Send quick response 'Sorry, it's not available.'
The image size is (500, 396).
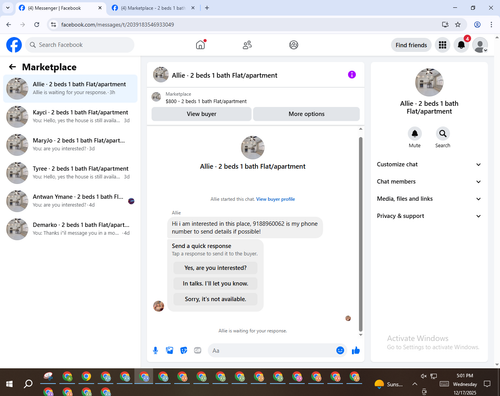(215, 299)
